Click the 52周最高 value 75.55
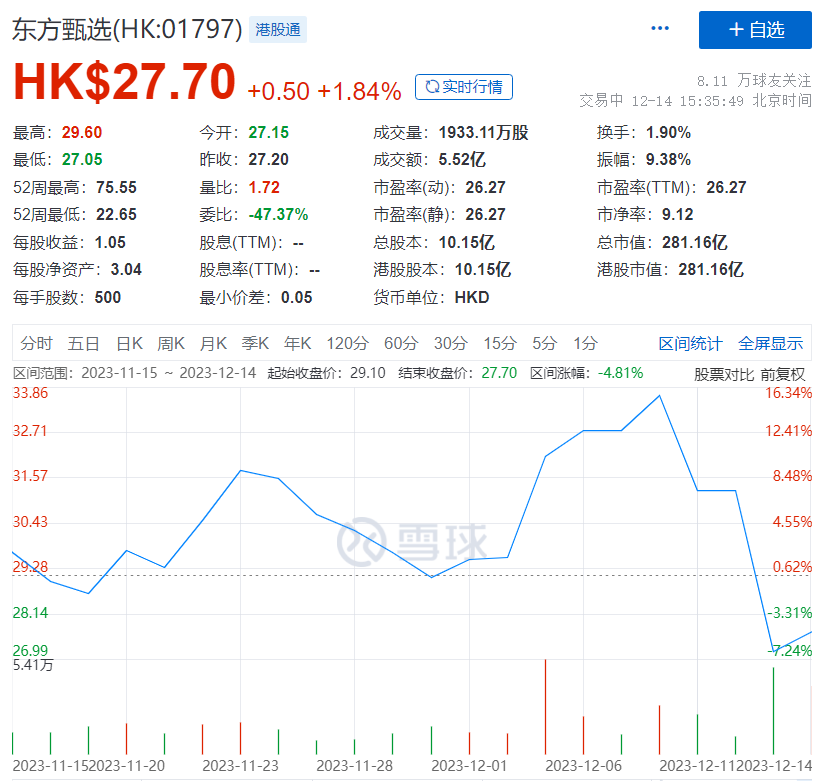830x781 pixels. pos(116,187)
